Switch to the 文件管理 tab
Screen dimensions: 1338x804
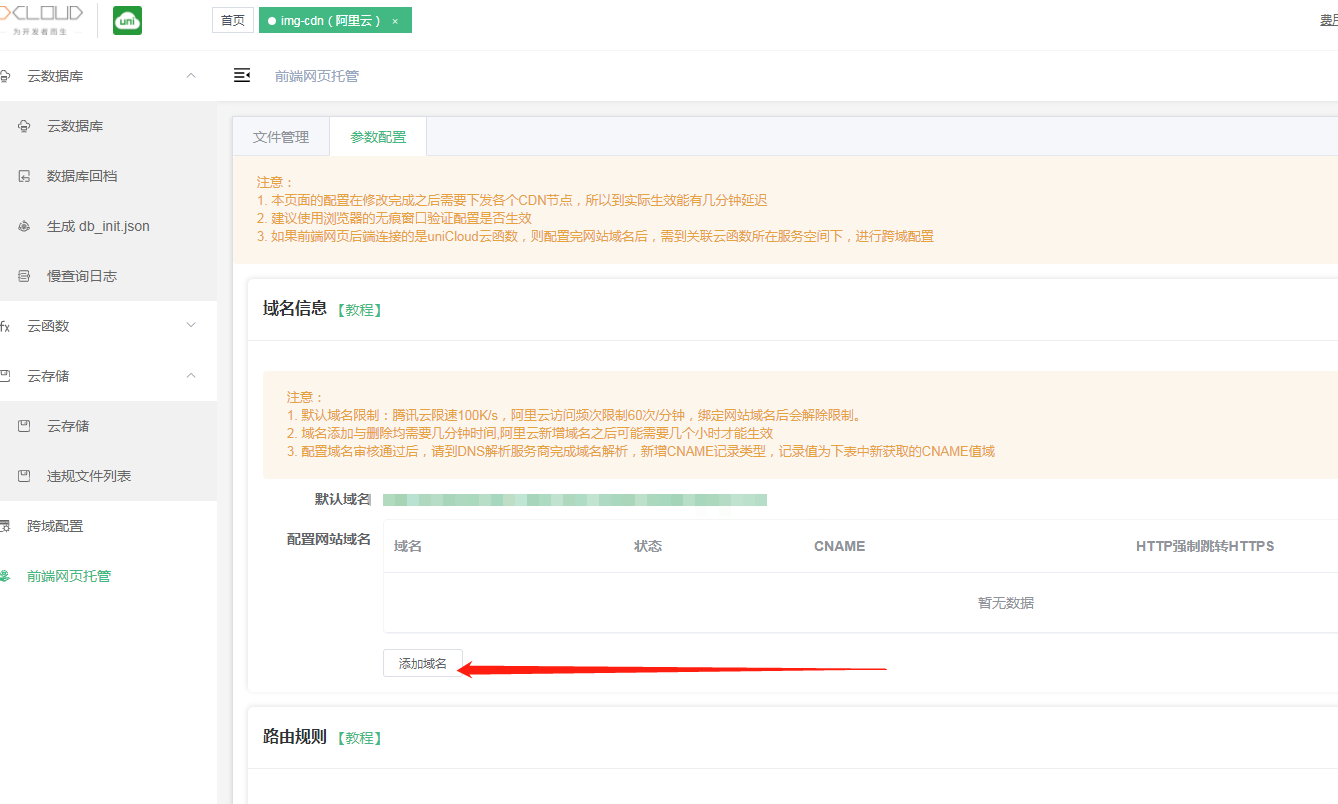click(281, 137)
